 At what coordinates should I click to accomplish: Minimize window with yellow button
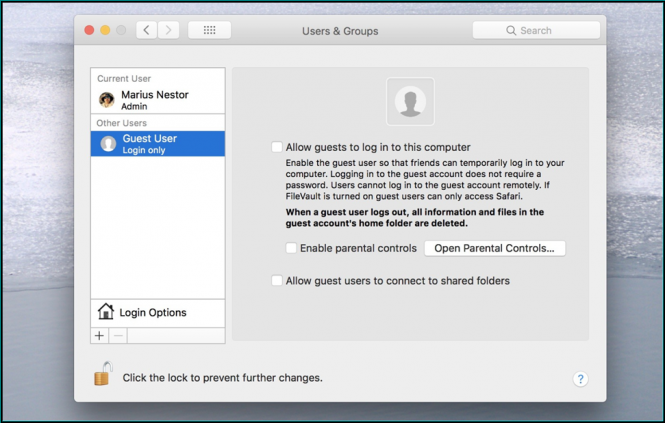point(105,30)
